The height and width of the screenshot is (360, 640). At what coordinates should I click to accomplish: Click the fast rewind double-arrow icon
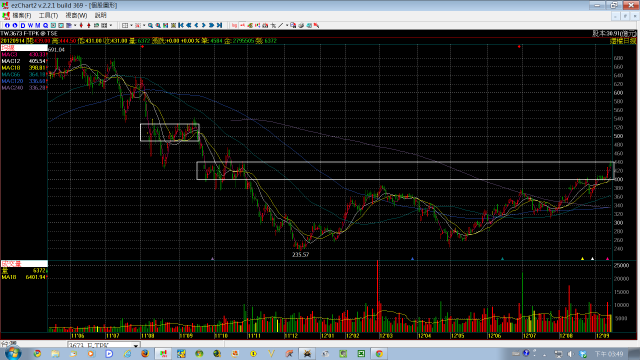(x=189, y=25)
